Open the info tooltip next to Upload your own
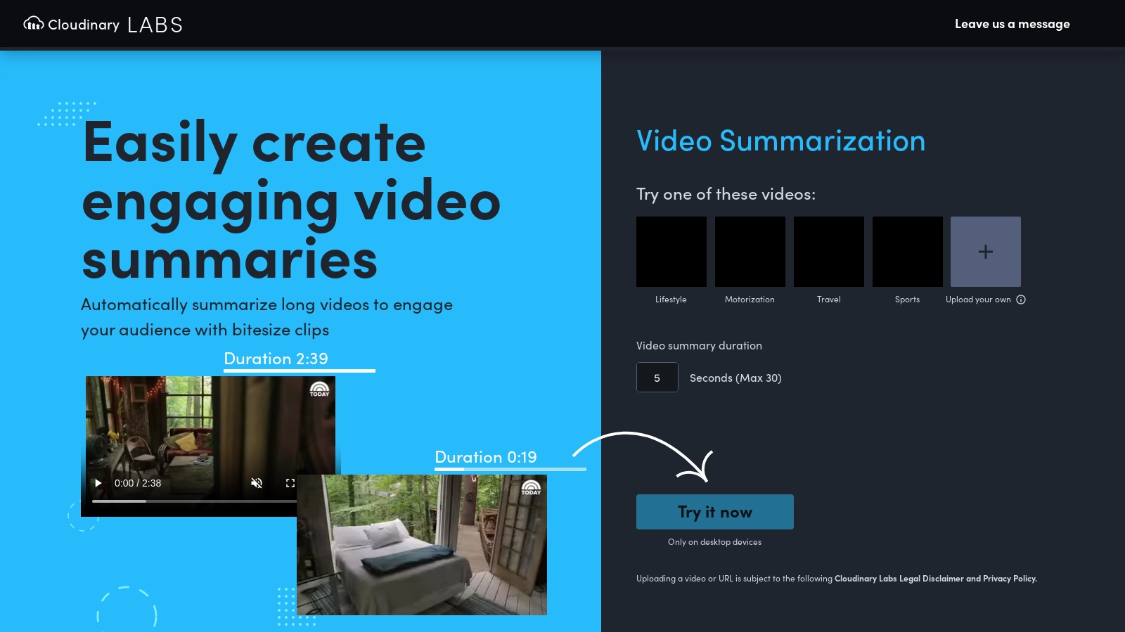Screen dimensions: 1125x632 click(1022, 299)
